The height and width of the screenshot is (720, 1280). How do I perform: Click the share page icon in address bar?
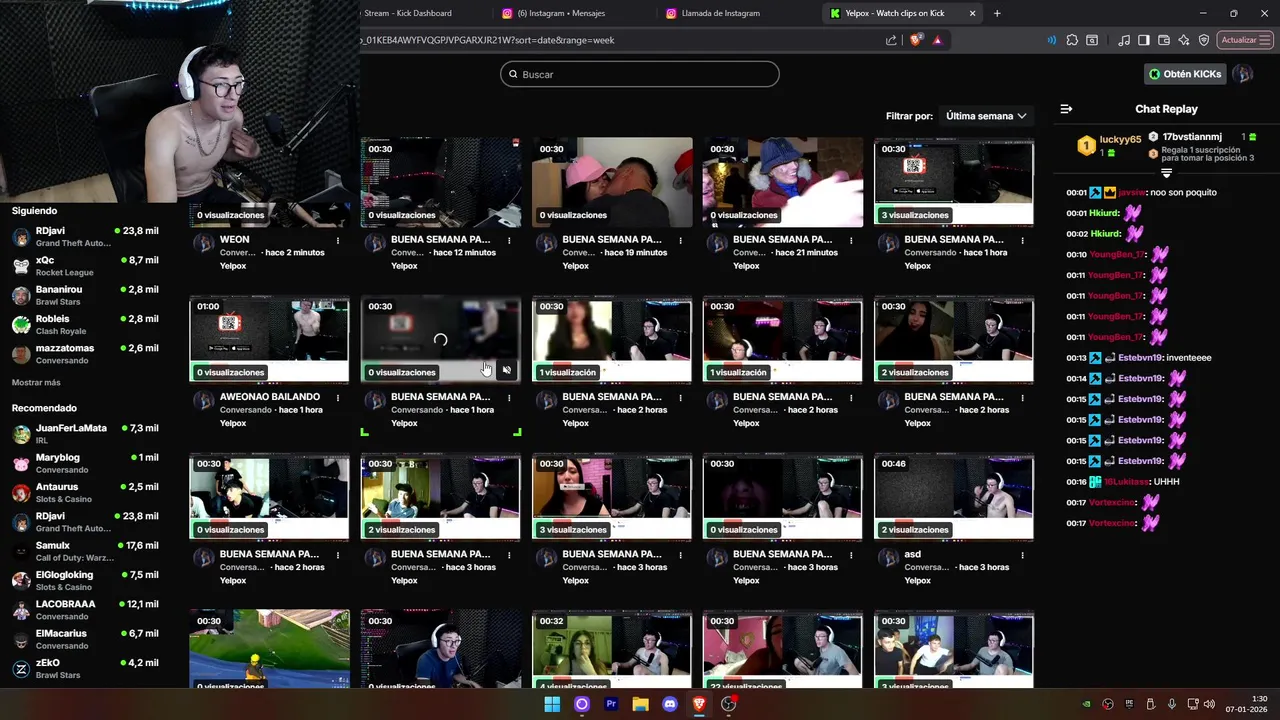pos(891,40)
